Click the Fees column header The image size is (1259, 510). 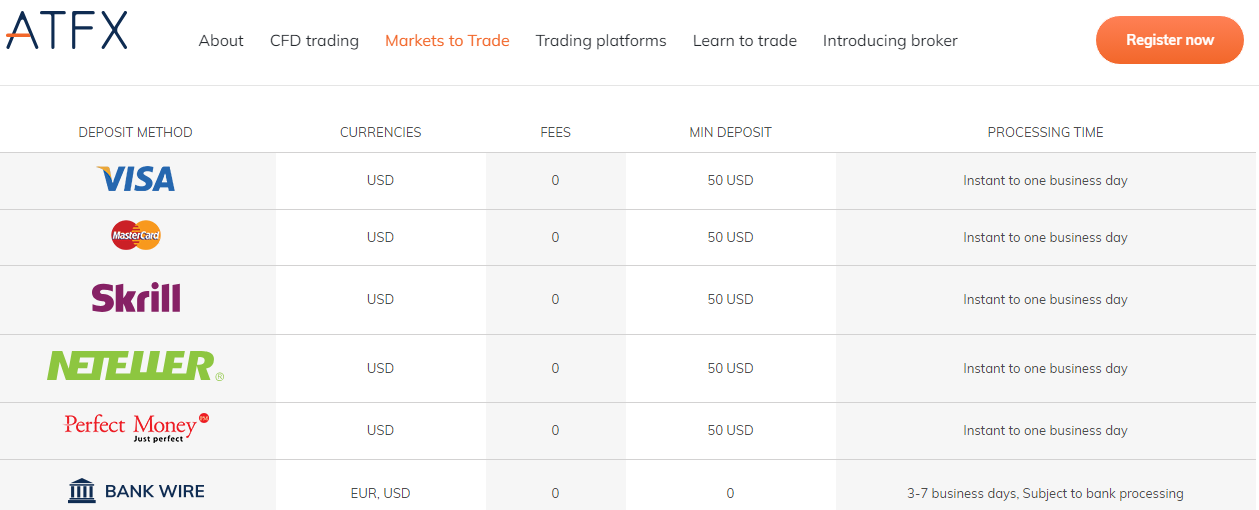(x=555, y=132)
